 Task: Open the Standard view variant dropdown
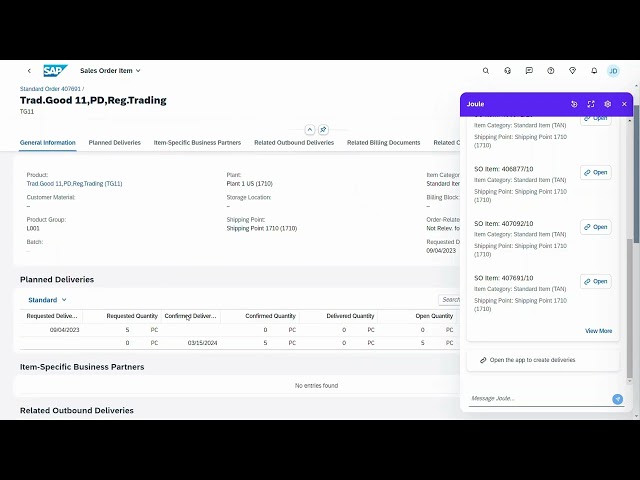click(47, 300)
